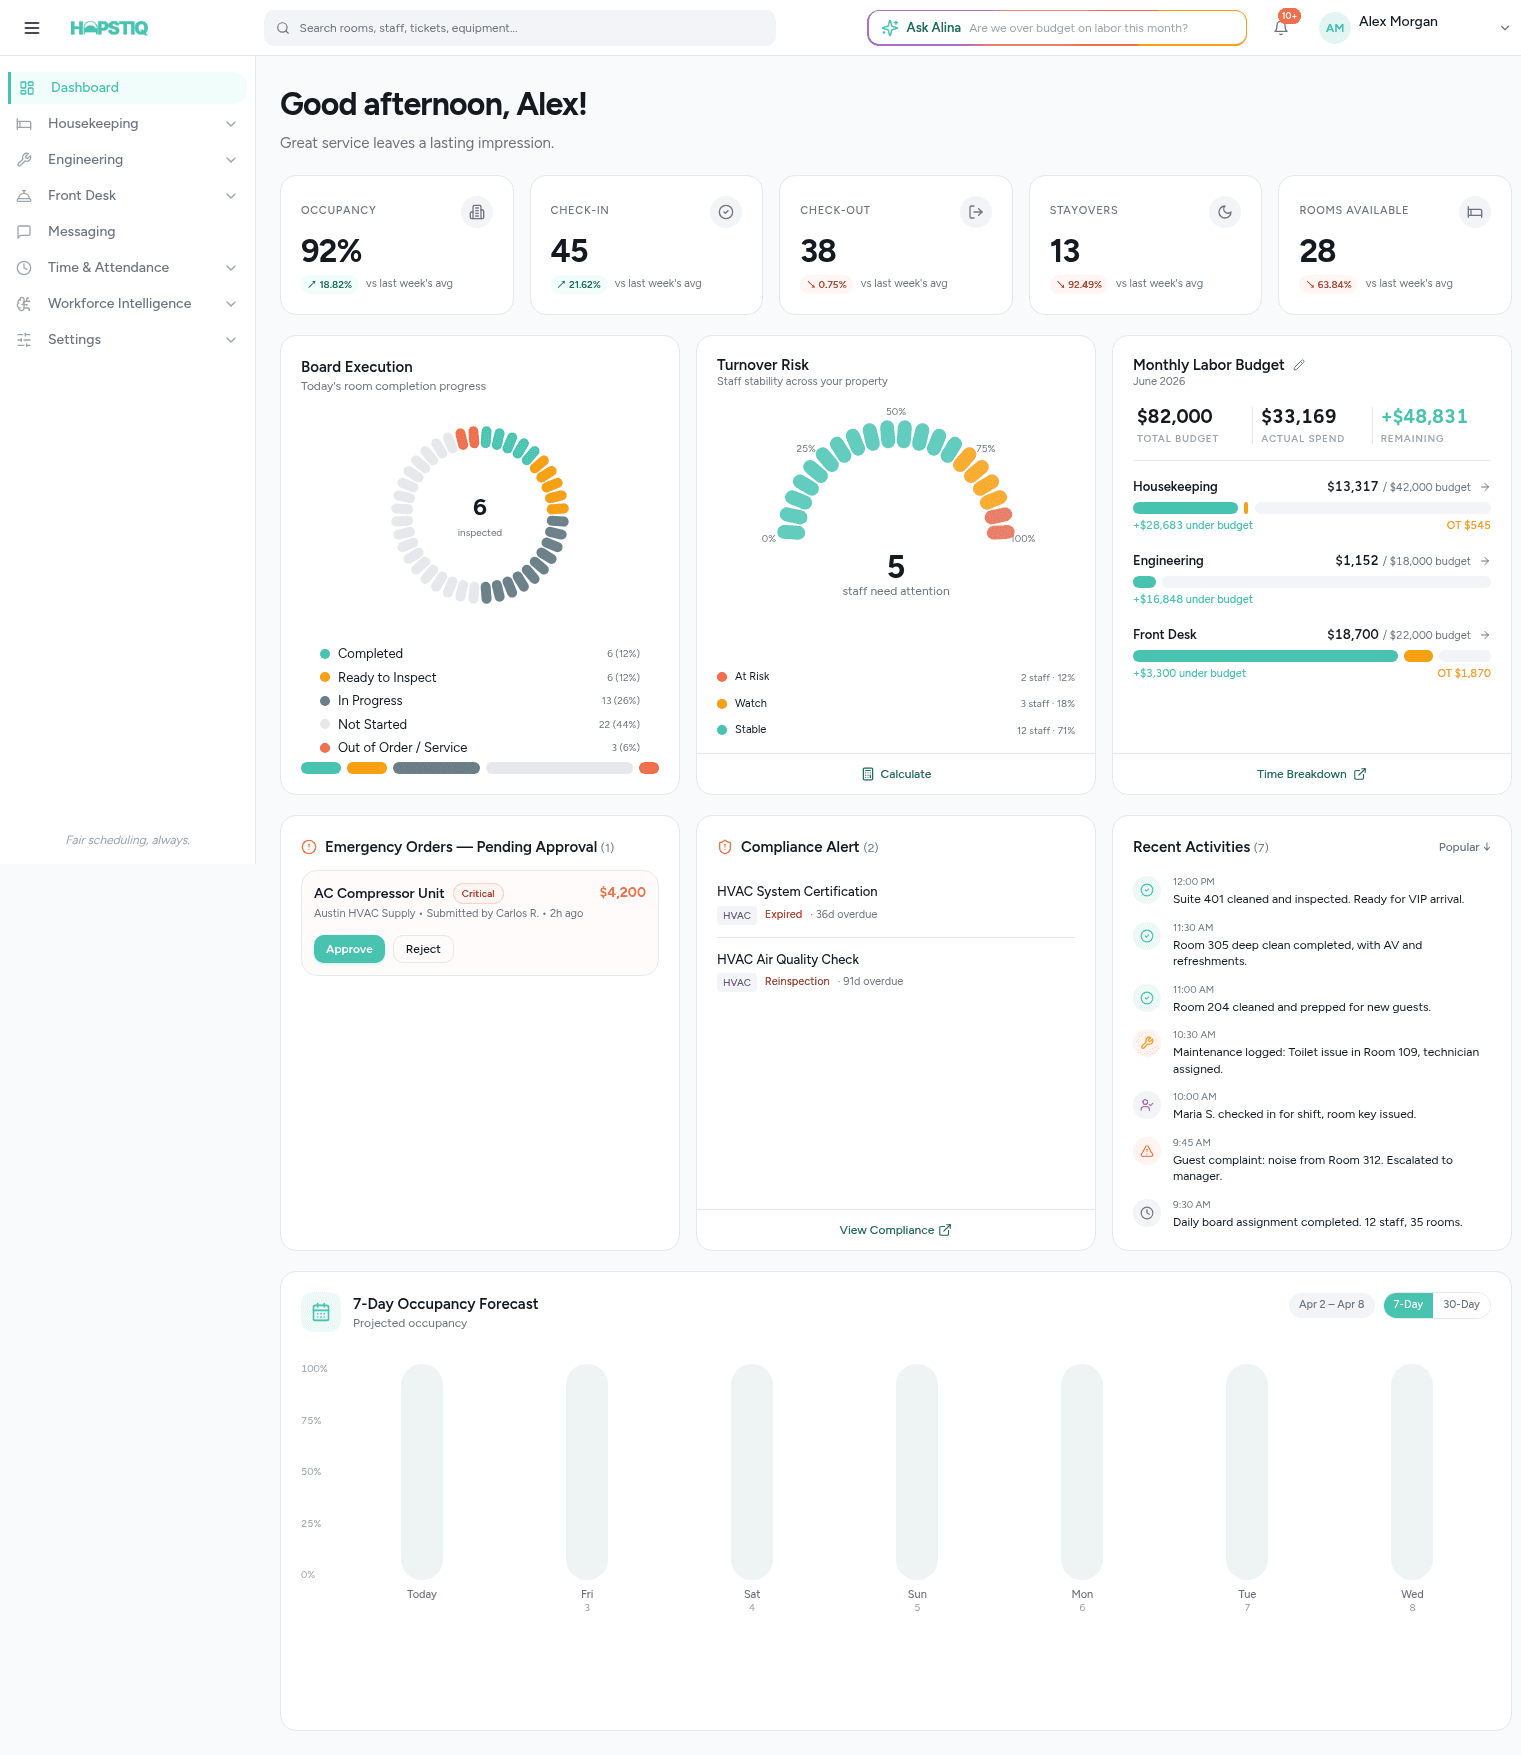This screenshot has height=1755, width=1521.
Task: Click the guest complaint warning icon
Action: [1147, 1151]
